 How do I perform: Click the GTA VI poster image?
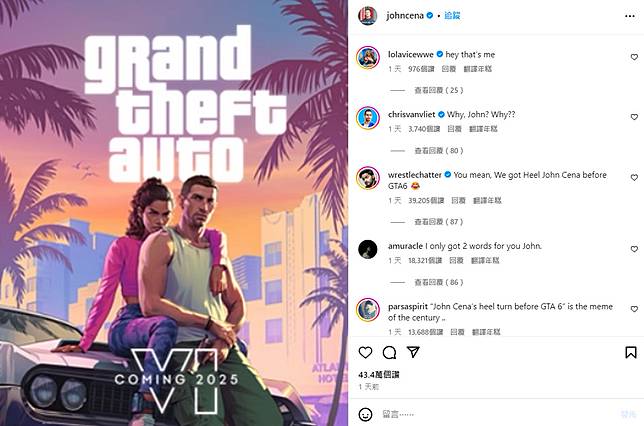pyautogui.click(x=174, y=213)
